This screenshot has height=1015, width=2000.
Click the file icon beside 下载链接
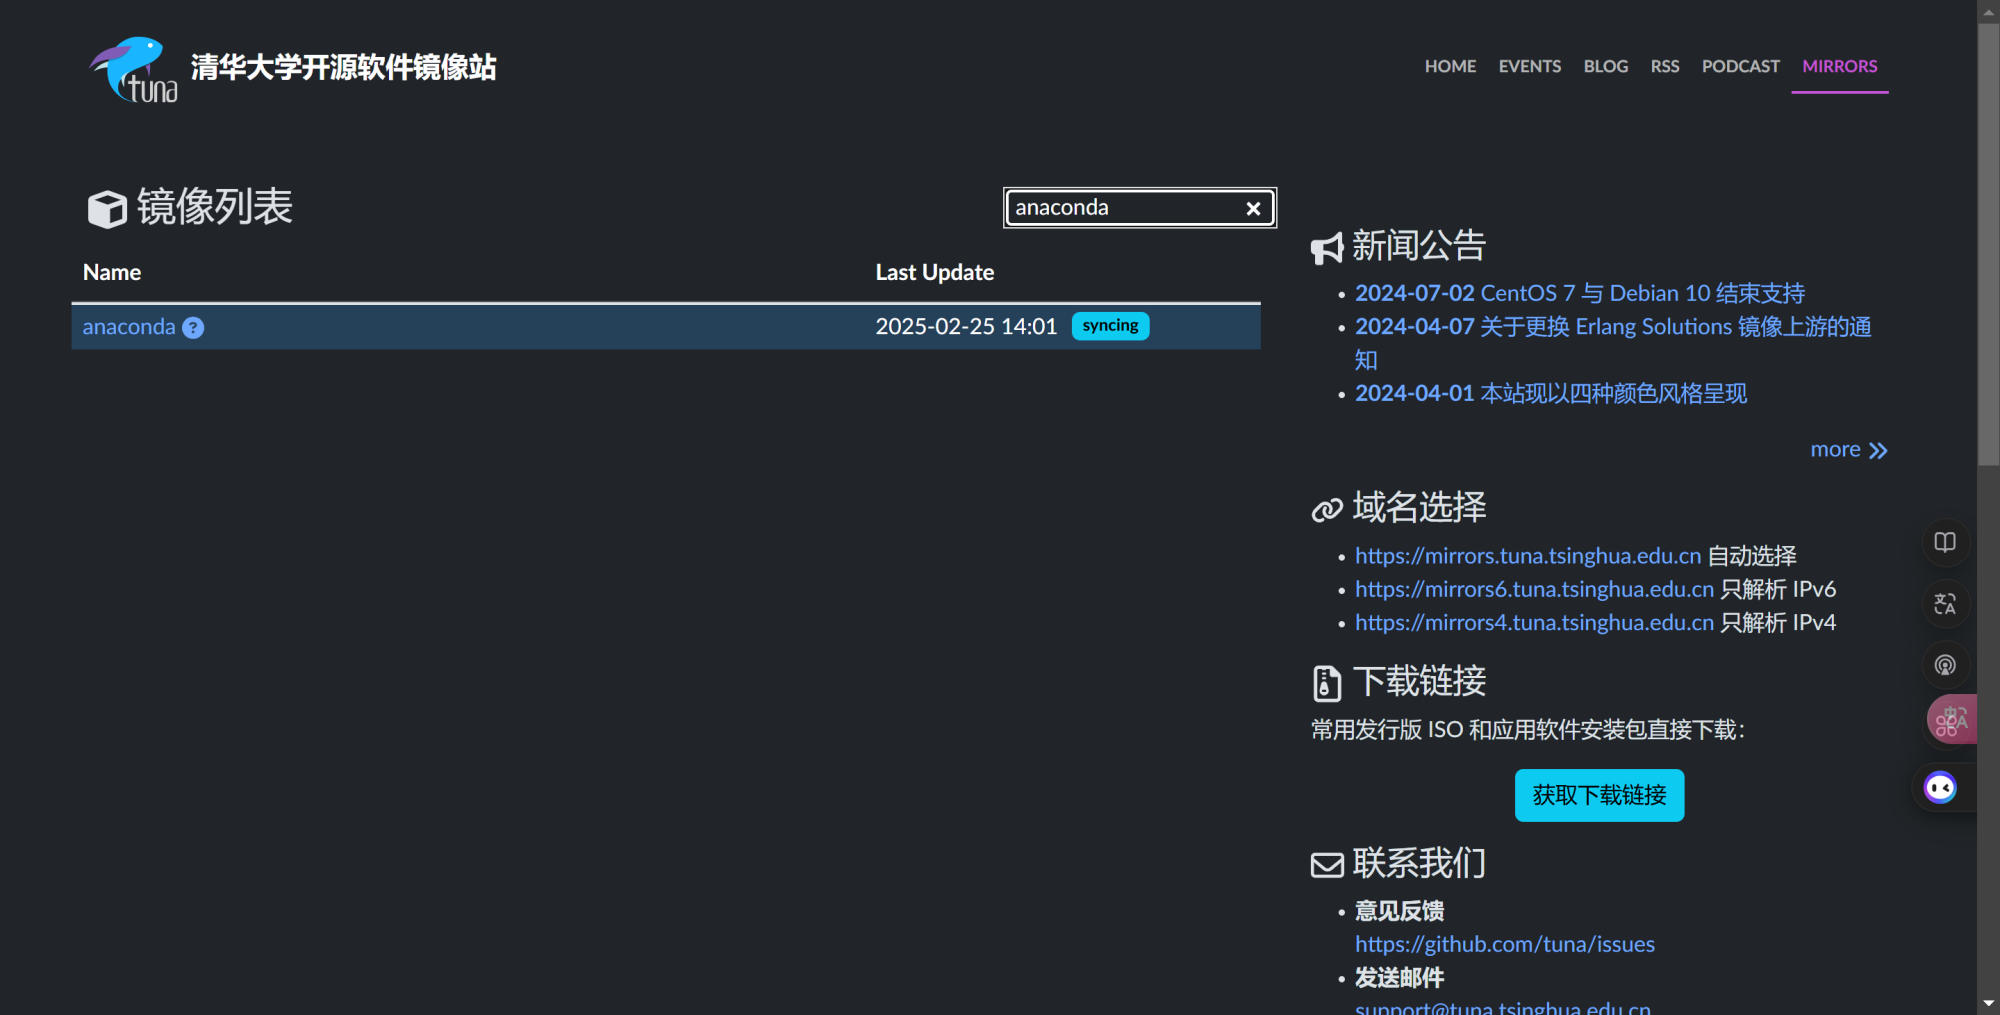tap(1326, 683)
